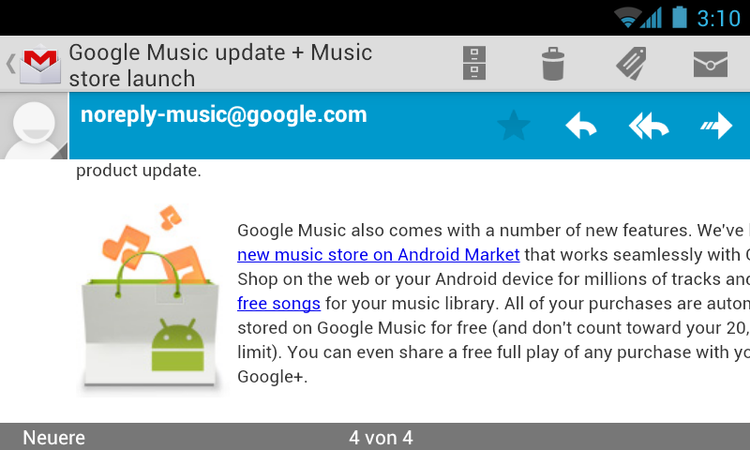The height and width of the screenshot is (450, 750).
Task: Tap the Gmail logo to go back
Action: point(41,64)
